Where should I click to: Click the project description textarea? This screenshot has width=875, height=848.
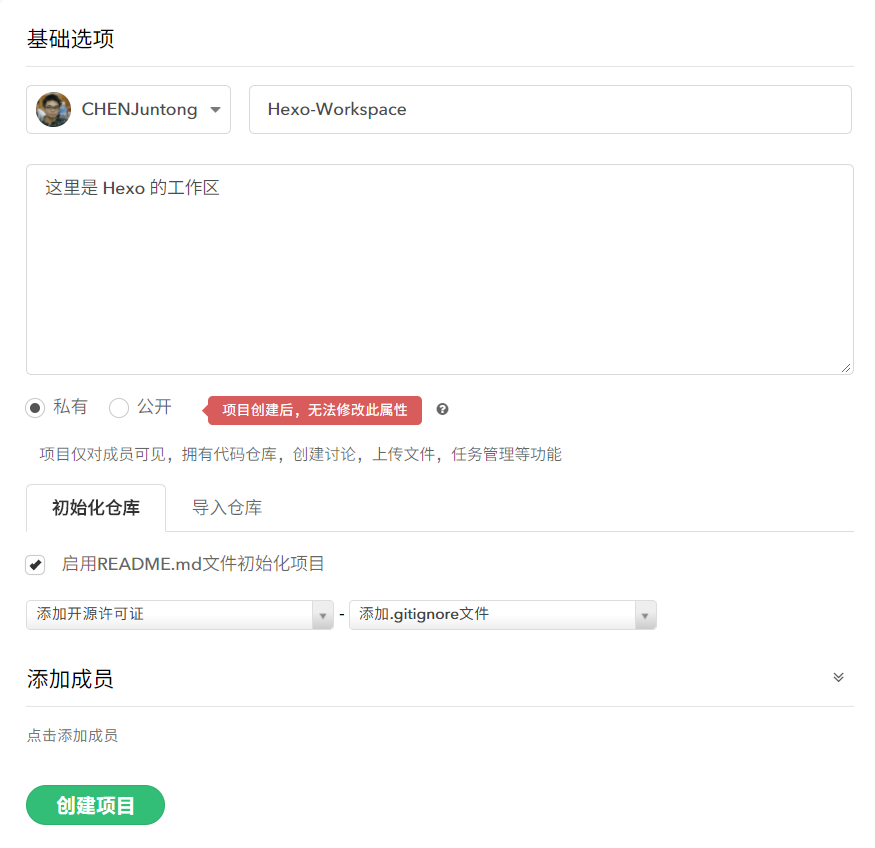[x=440, y=268]
